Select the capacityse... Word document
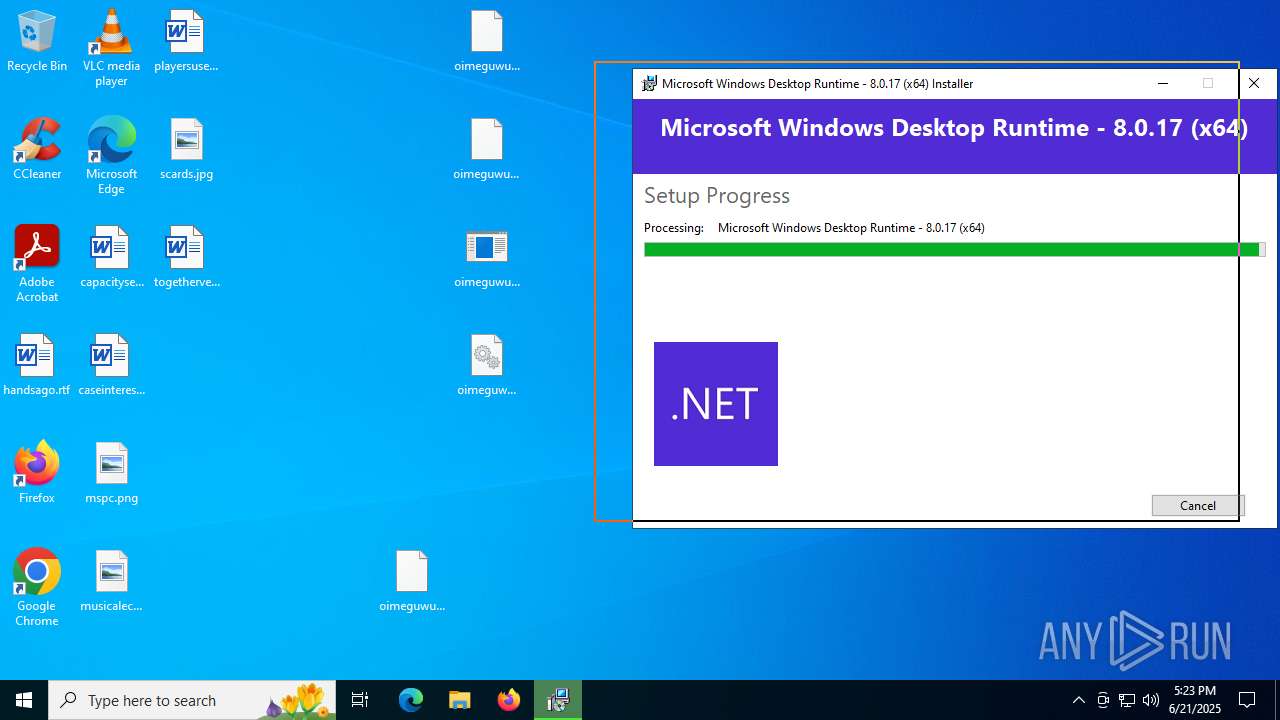This screenshot has height=720, width=1280. coord(111,258)
